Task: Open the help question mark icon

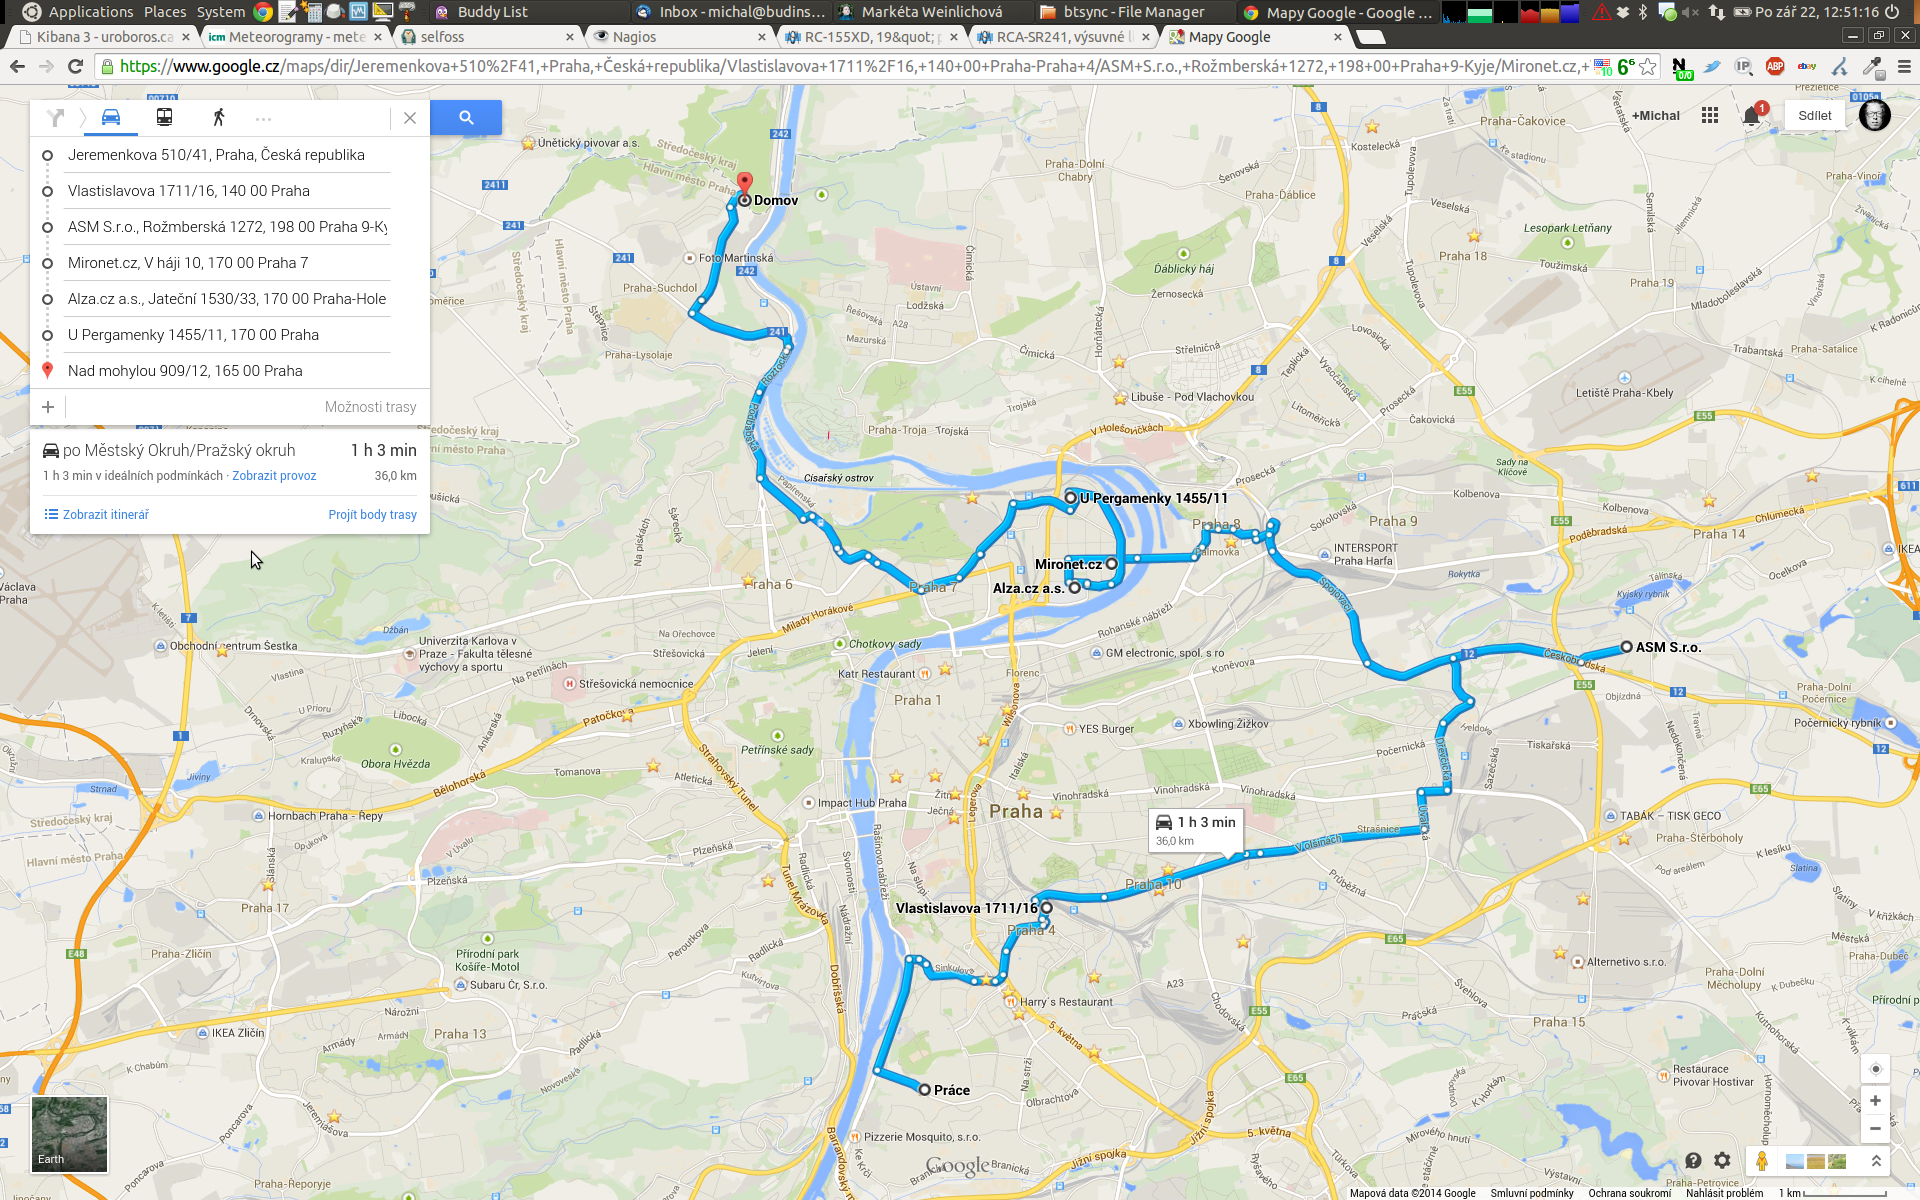Action: 1693,1160
